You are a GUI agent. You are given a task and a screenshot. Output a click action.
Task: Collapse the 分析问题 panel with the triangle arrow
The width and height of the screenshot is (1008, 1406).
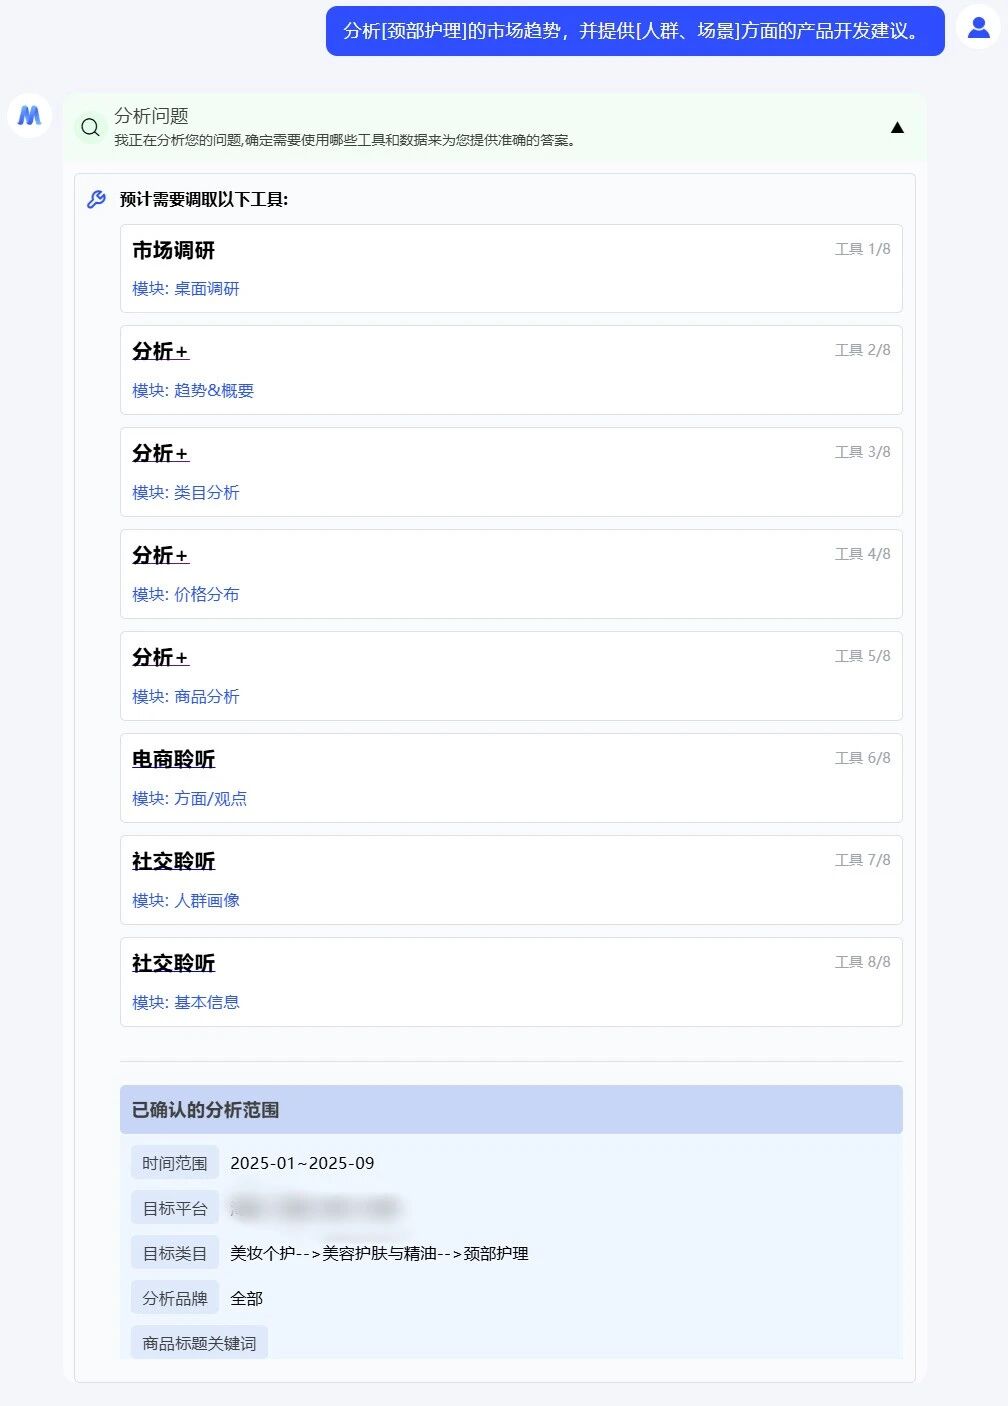click(897, 127)
